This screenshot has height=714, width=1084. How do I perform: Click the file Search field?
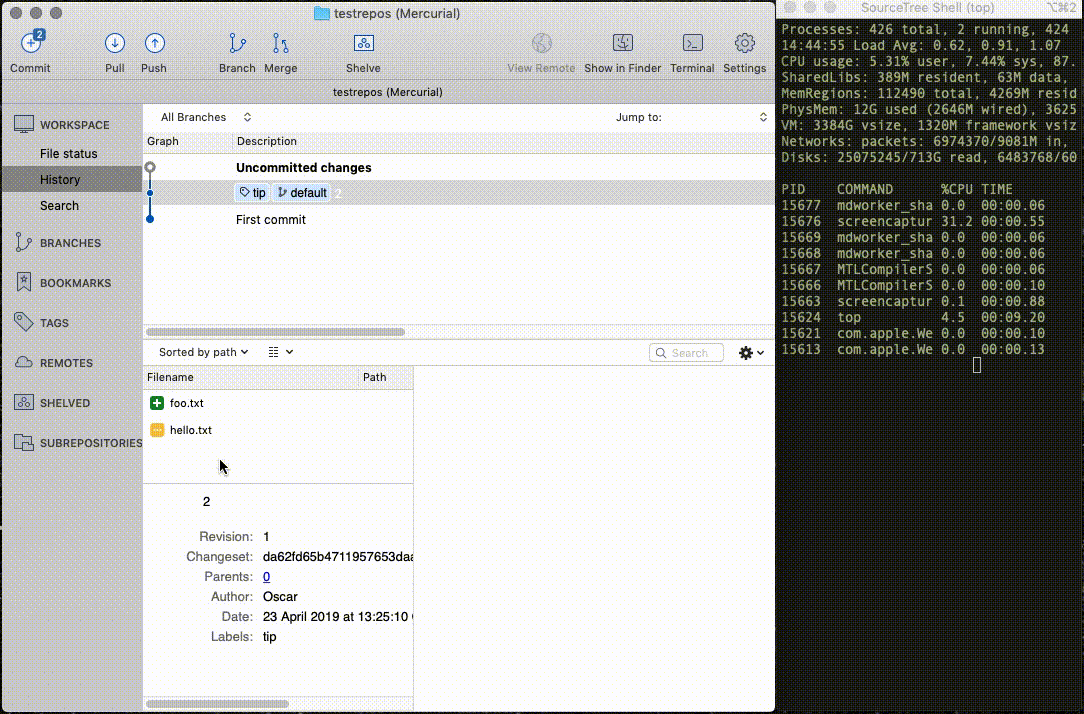(x=686, y=353)
